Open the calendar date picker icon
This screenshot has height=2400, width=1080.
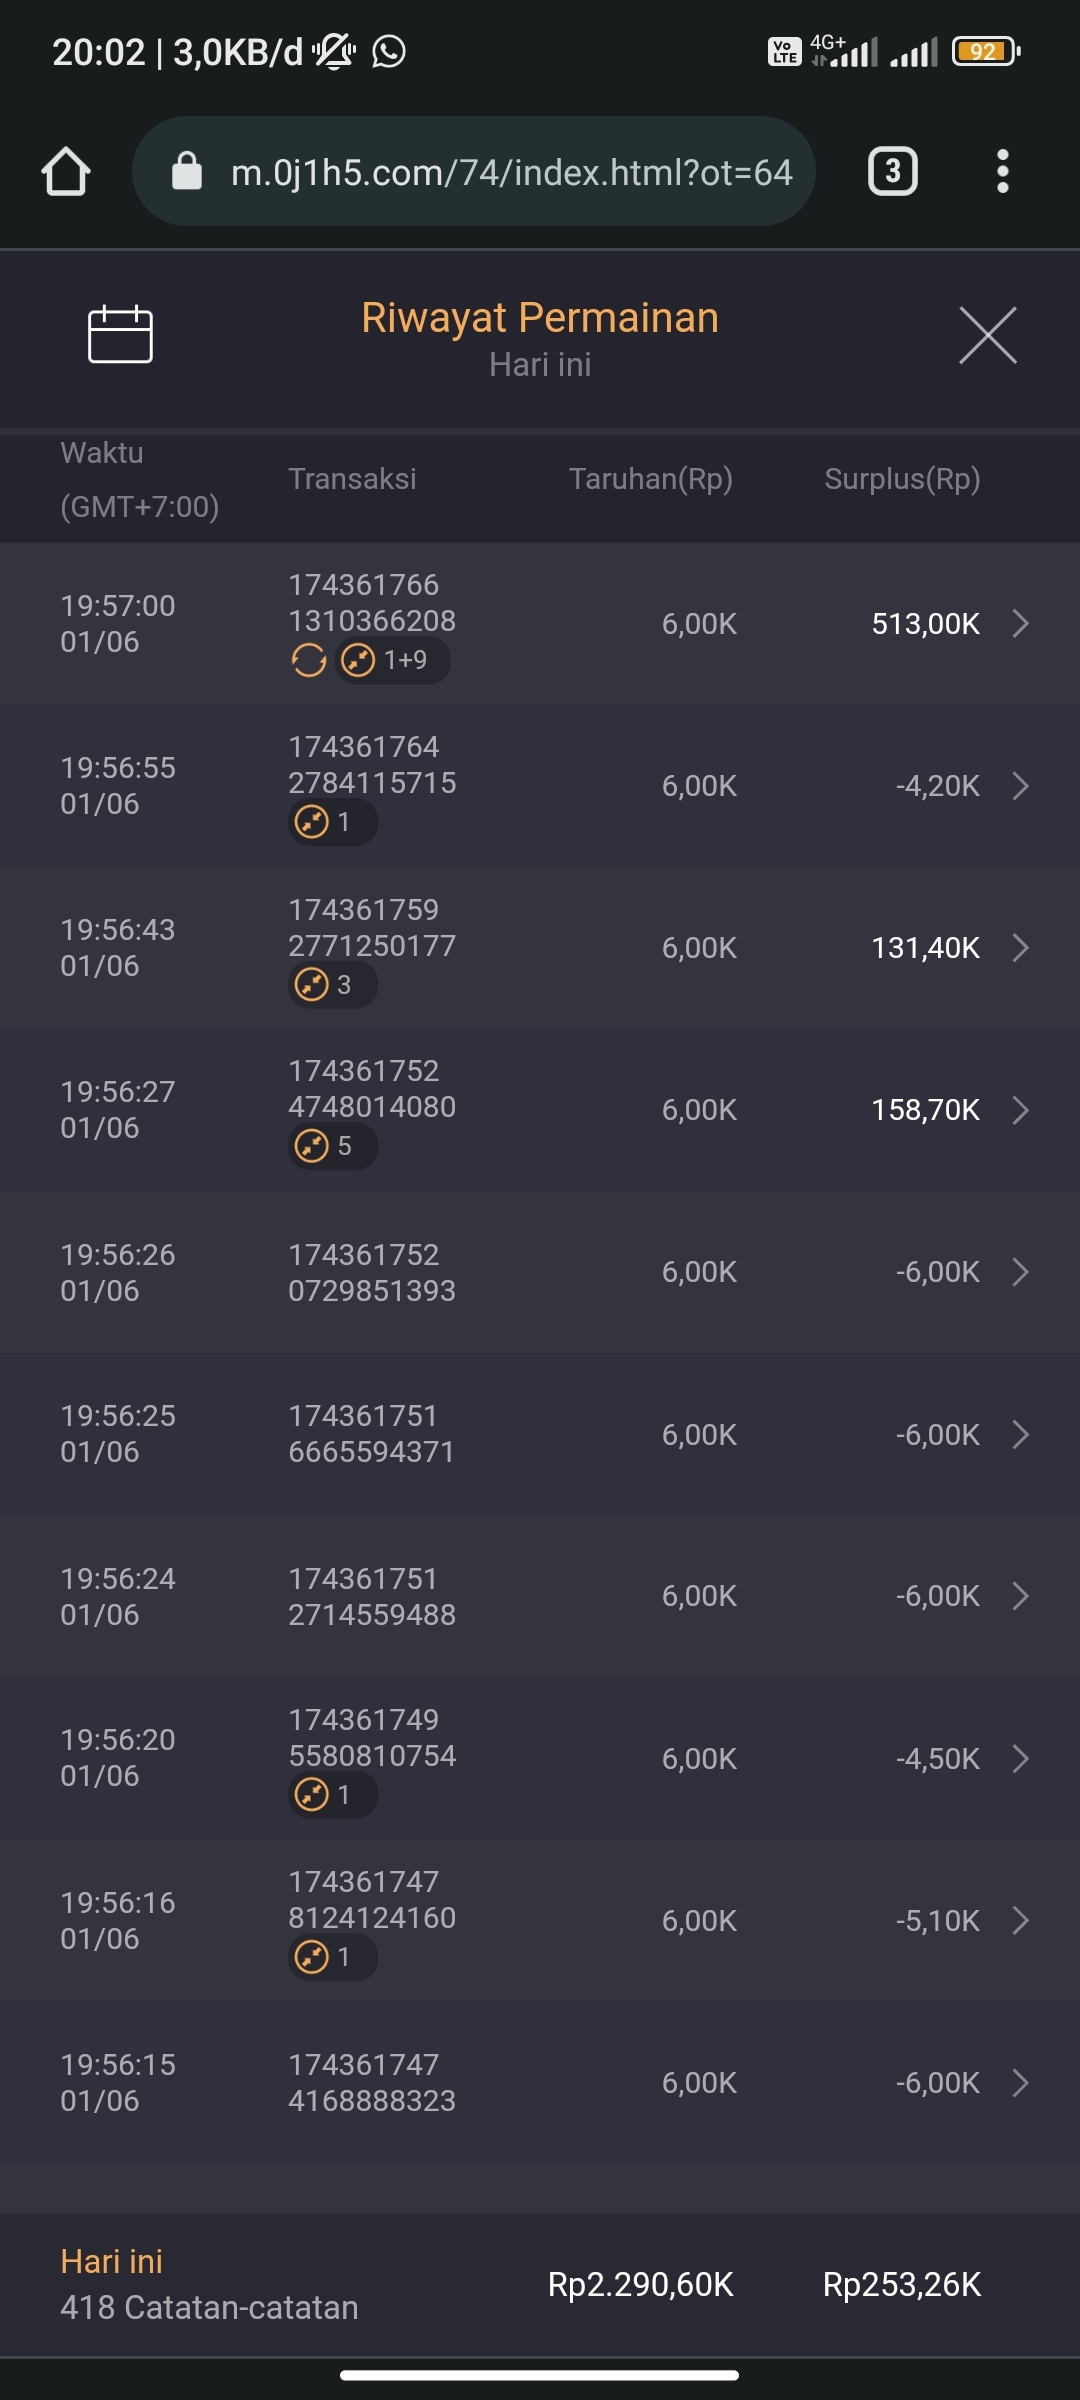[120, 334]
